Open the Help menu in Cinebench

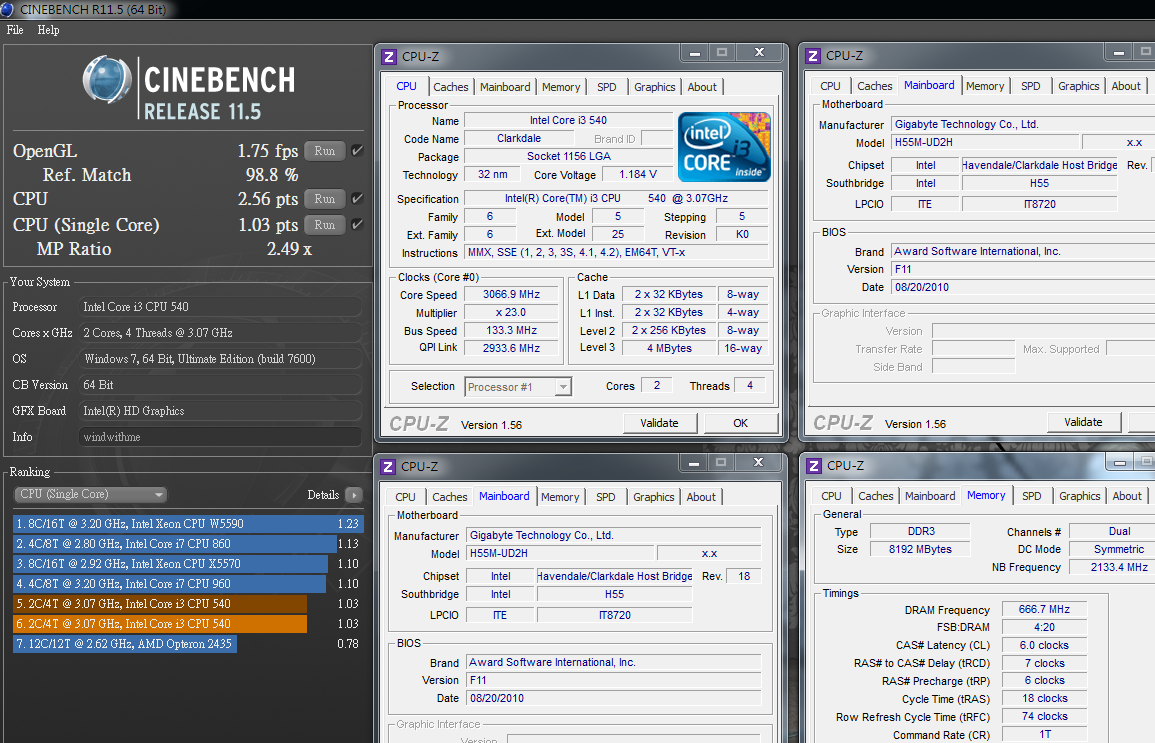coord(49,30)
